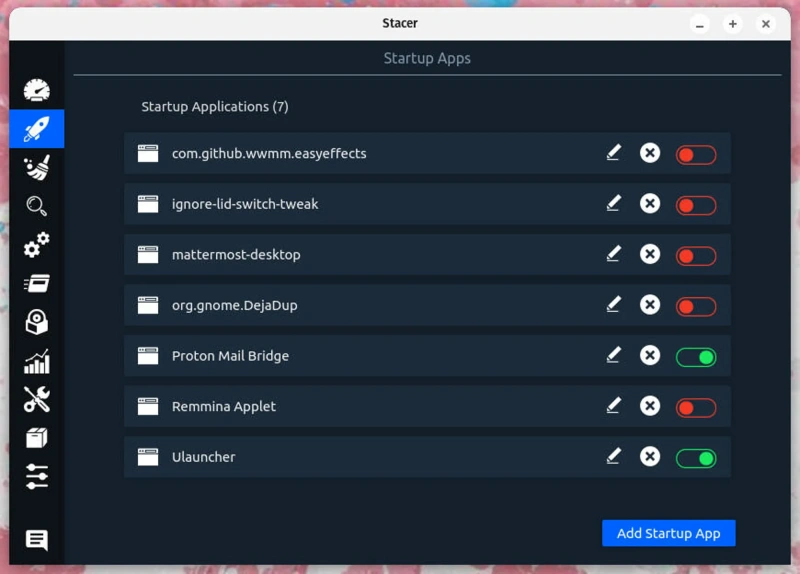Open Settings sliders icon in sidebar
The image size is (800, 574).
(x=37, y=477)
